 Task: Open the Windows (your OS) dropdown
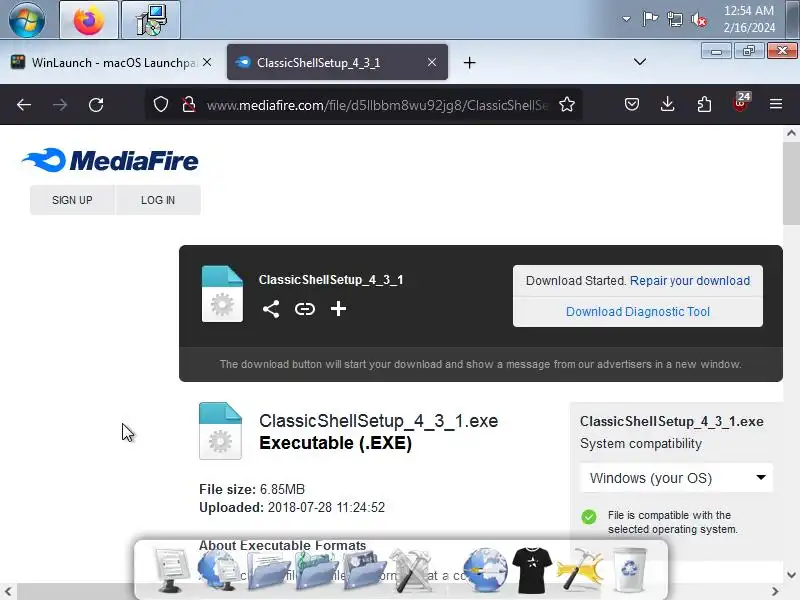coord(677,478)
